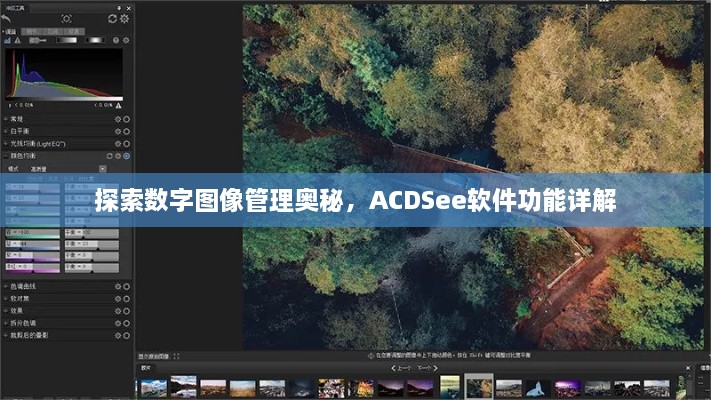This screenshot has width=711, height=400.
Task: Disable the active 颜色均衡 blue circle
Action: 127,156
